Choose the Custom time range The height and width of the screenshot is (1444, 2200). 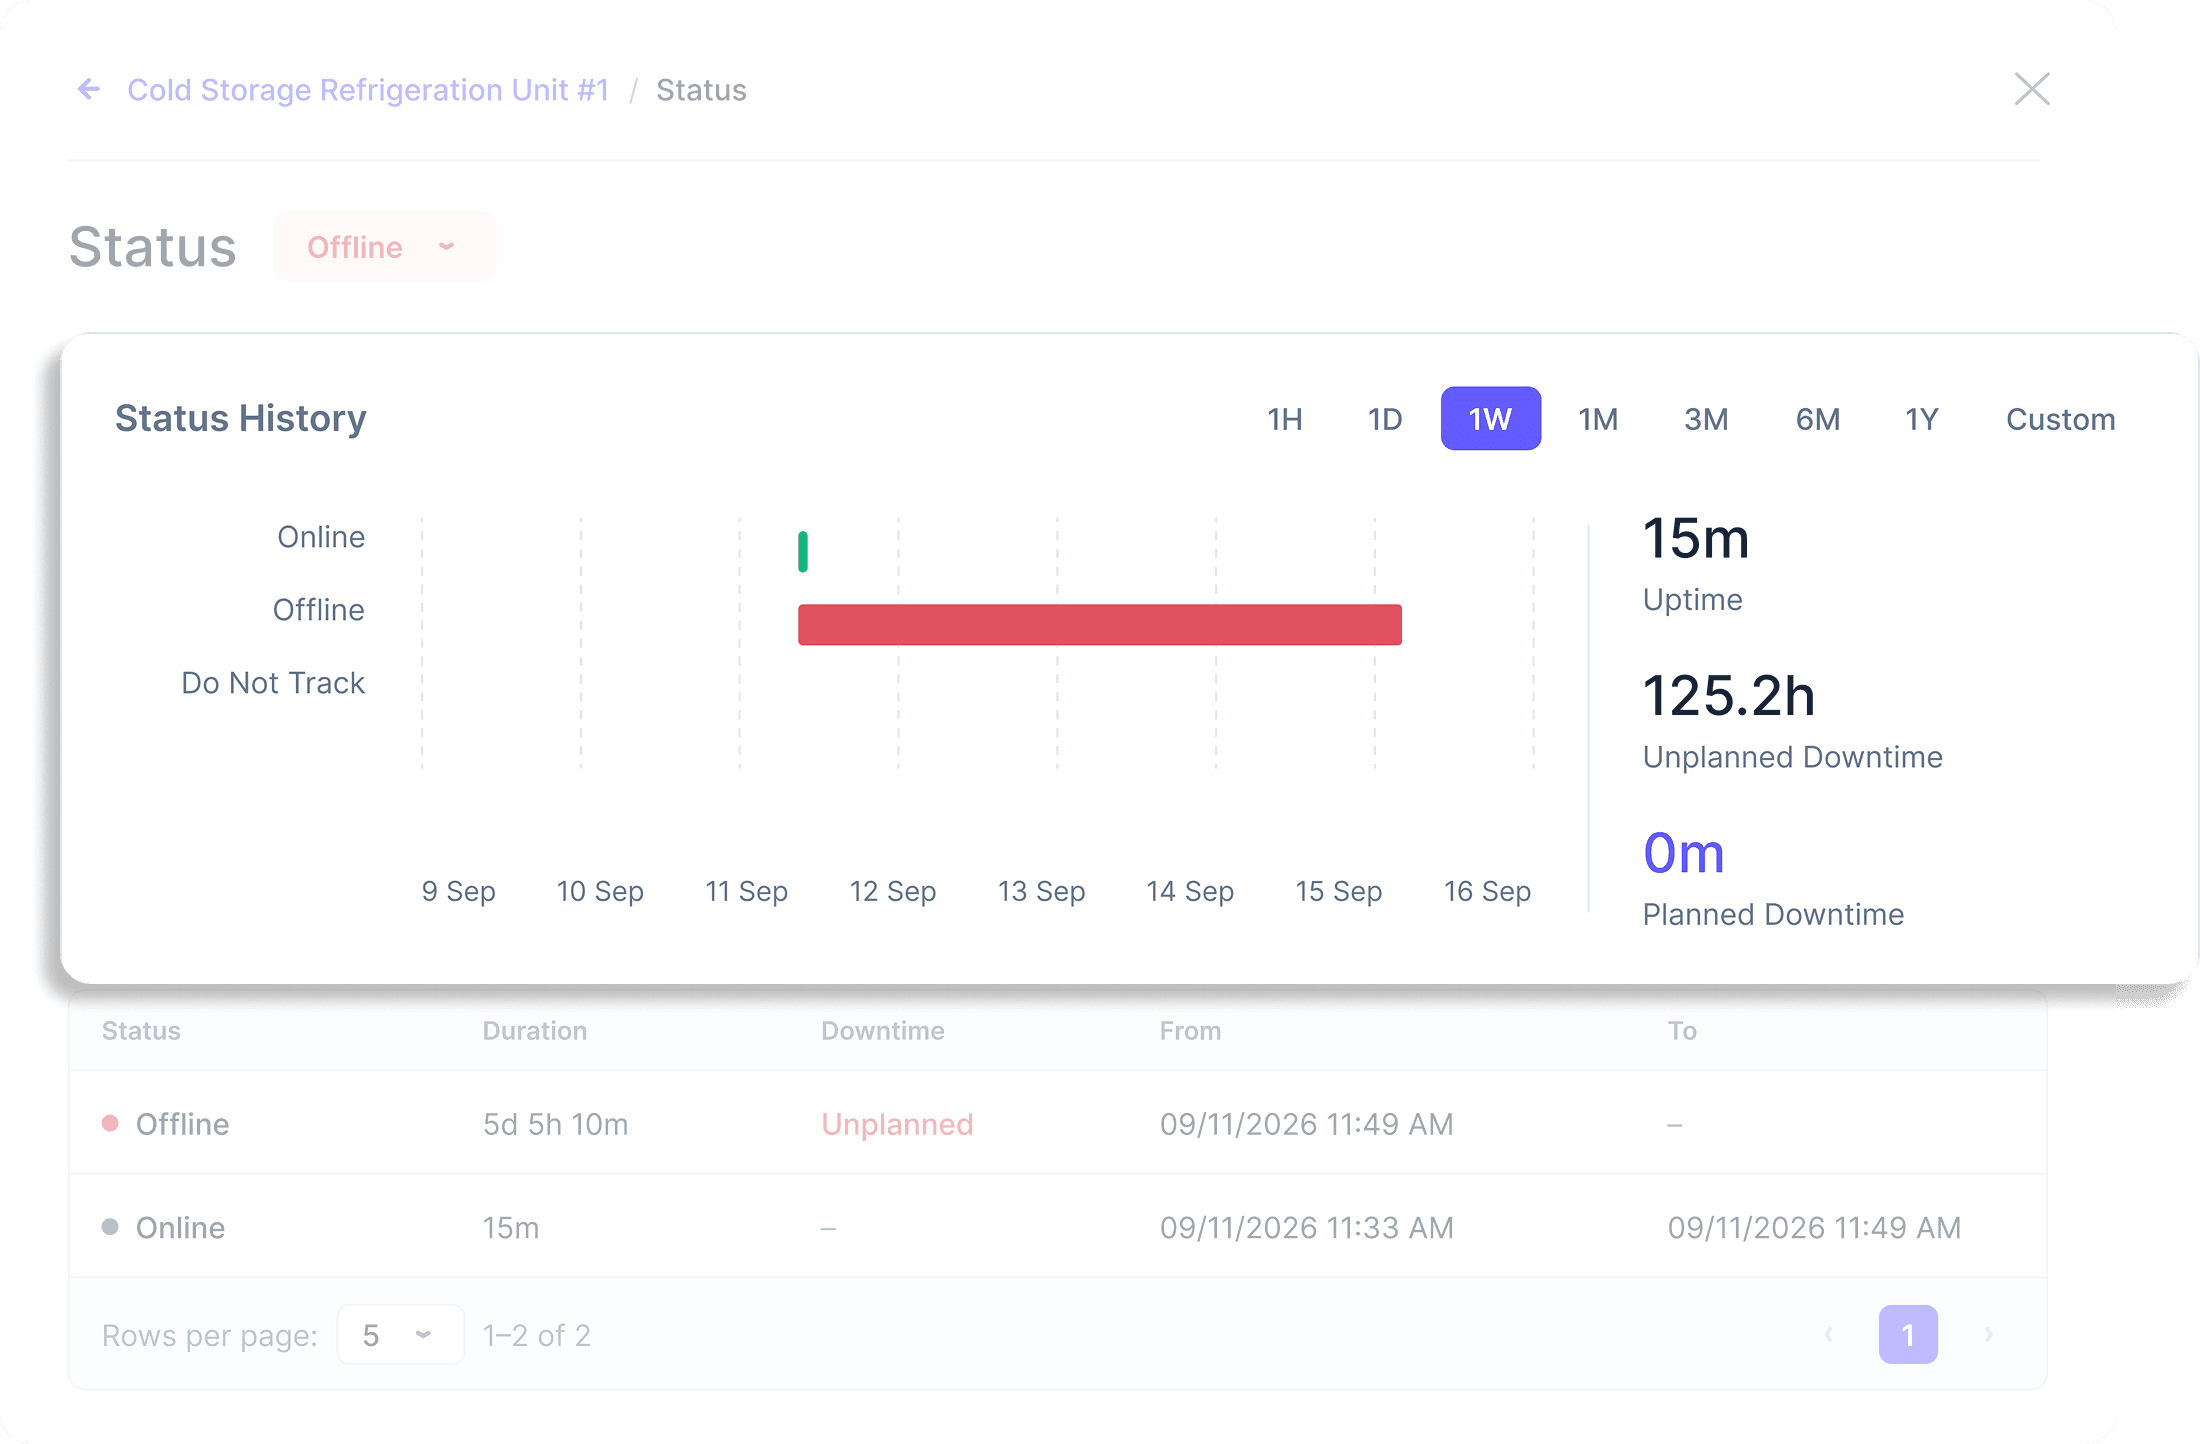point(2060,419)
